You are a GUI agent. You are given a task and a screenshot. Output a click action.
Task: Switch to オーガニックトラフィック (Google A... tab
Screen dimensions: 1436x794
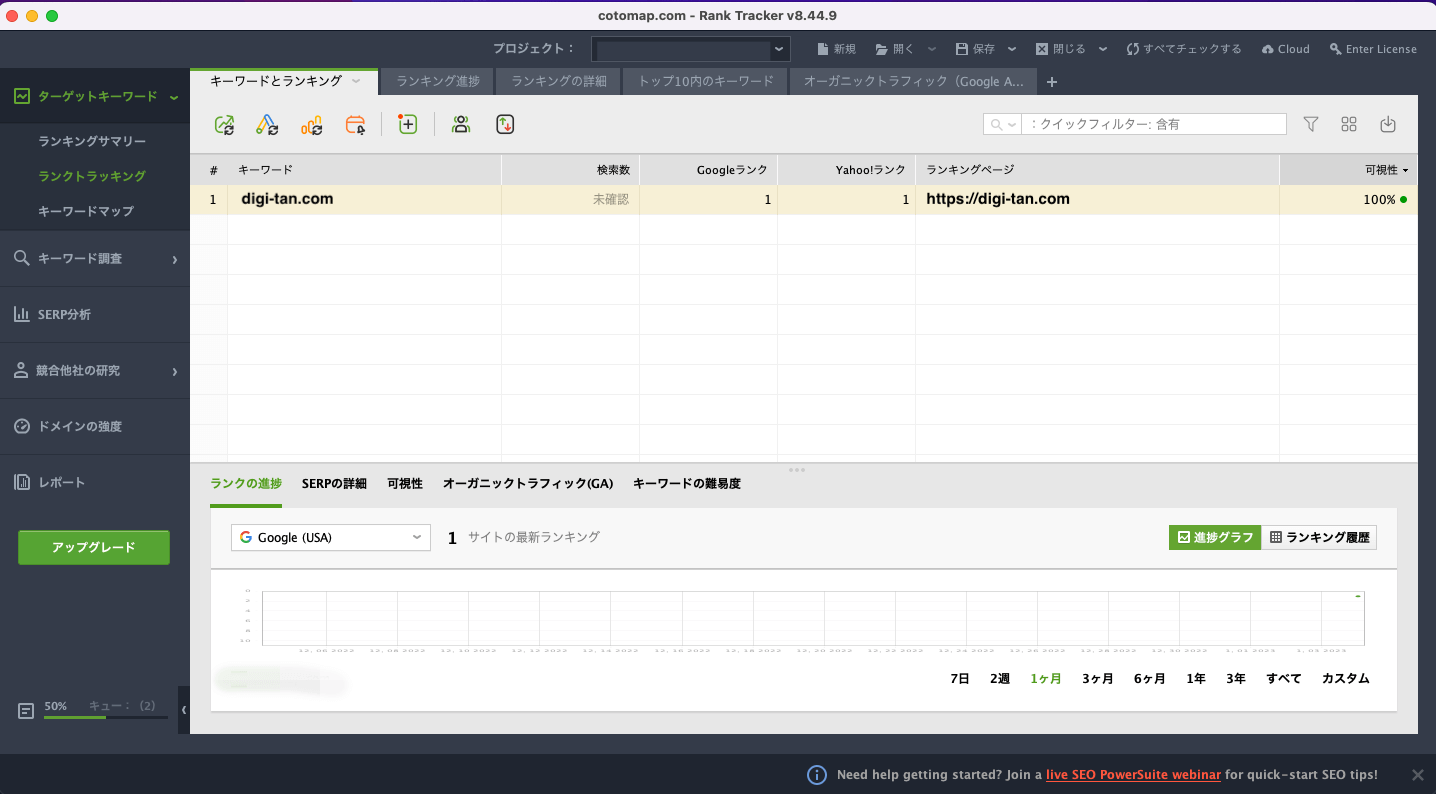pyautogui.click(x=914, y=81)
